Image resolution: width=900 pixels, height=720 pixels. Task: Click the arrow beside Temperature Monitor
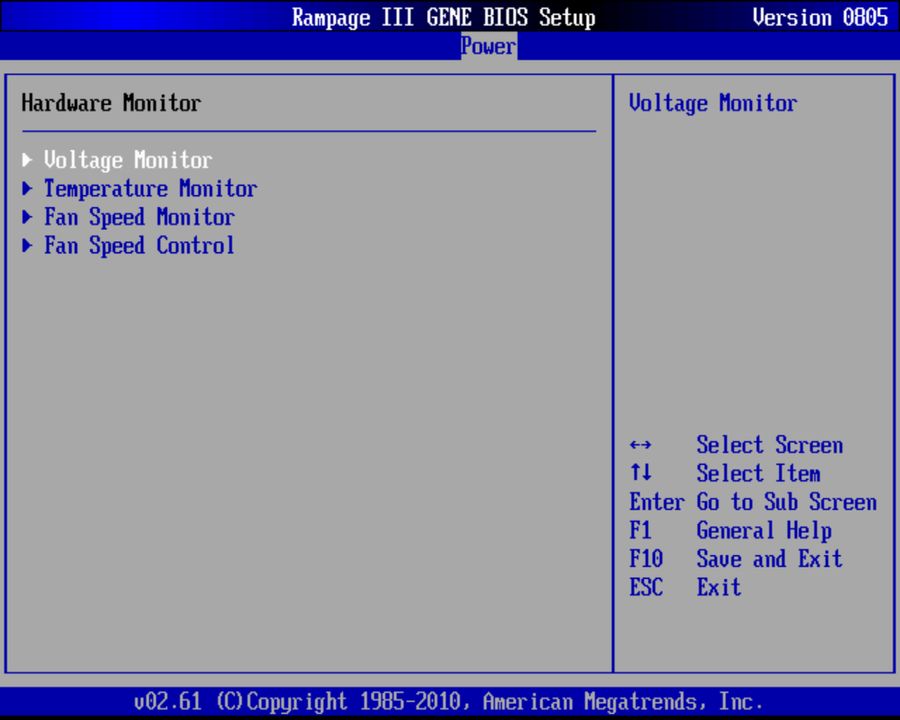pyautogui.click(x=27, y=188)
